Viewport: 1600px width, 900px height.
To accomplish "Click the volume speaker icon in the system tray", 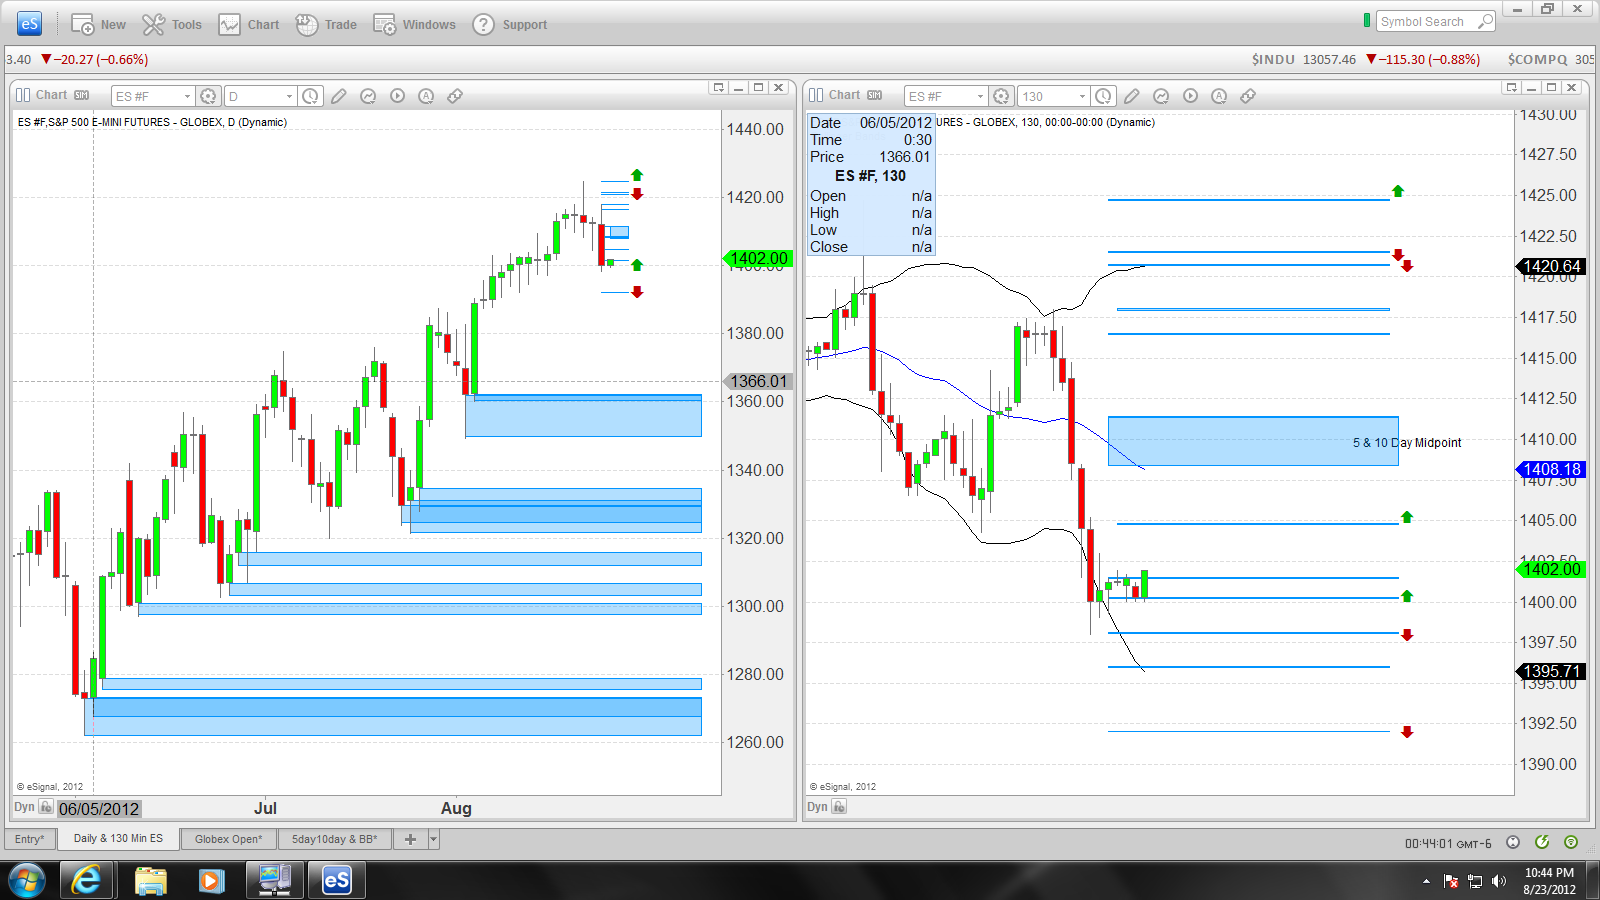I will click(x=1498, y=881).
